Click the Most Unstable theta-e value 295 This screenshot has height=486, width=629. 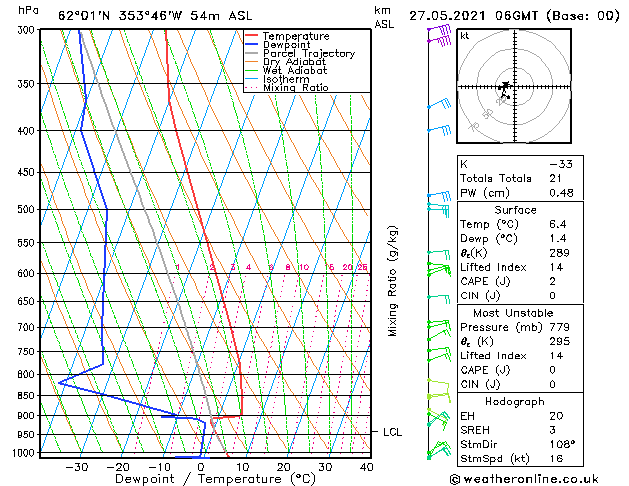(560, 342)
